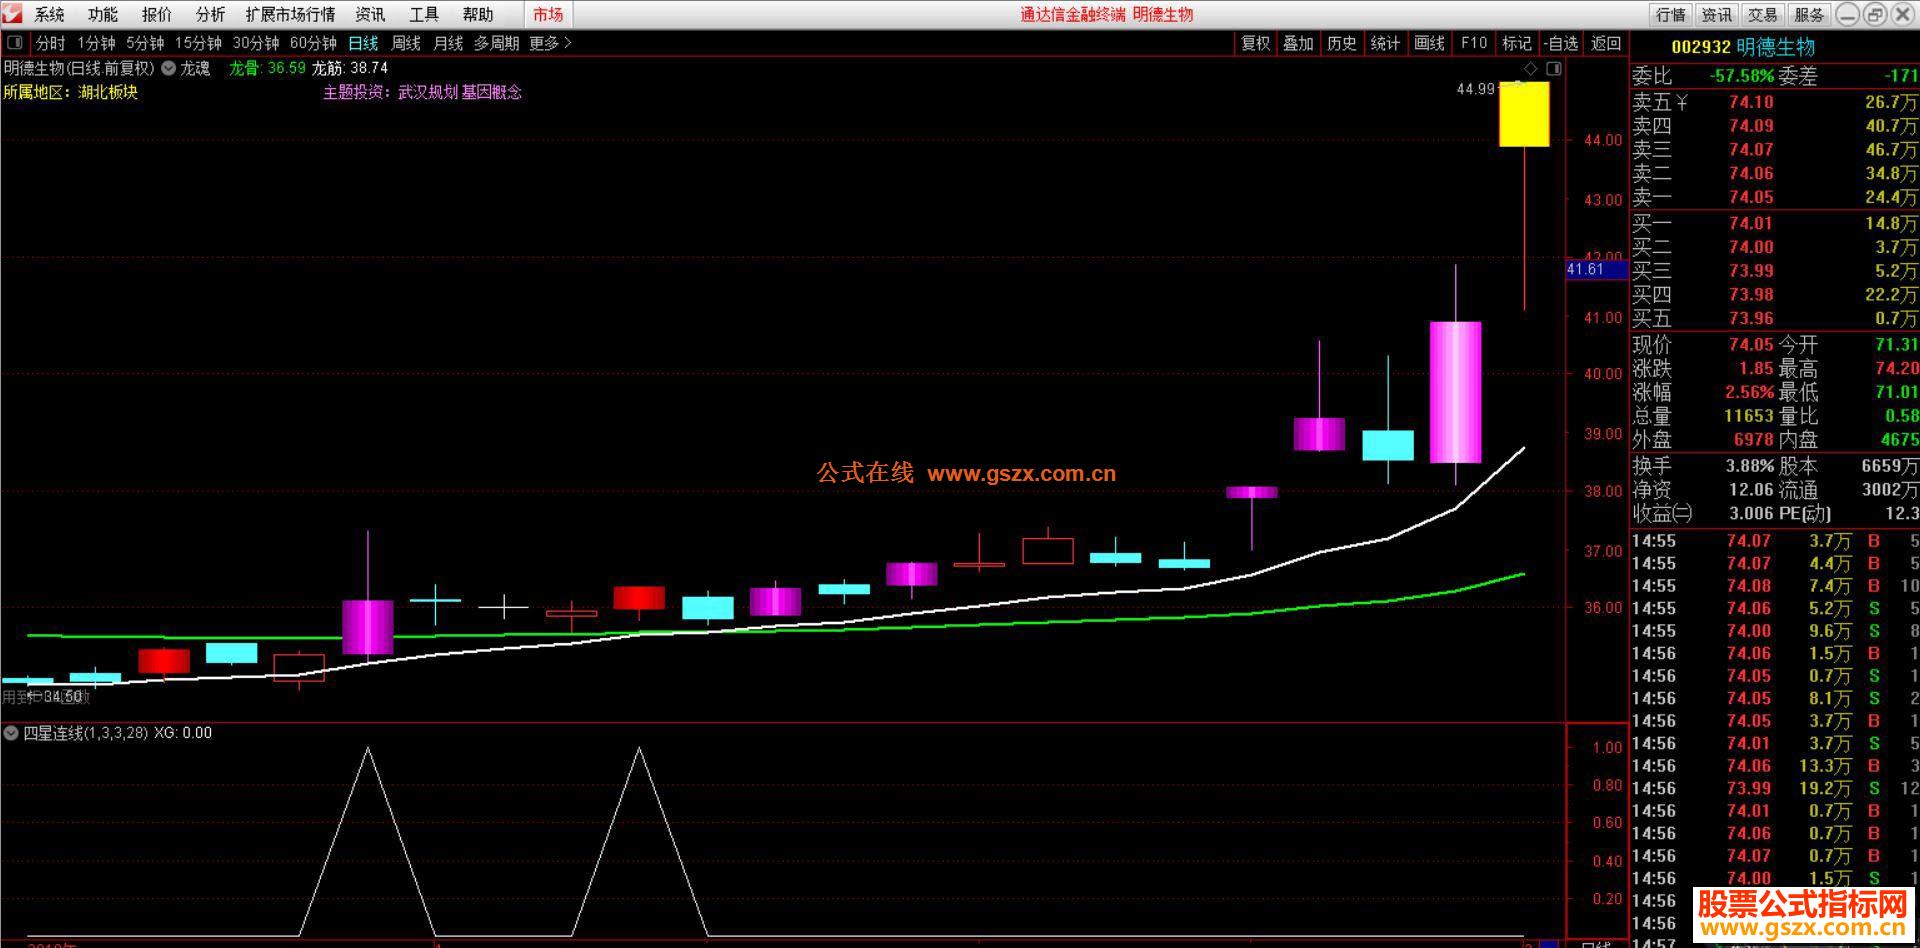Open the 功能 menu

103,14
